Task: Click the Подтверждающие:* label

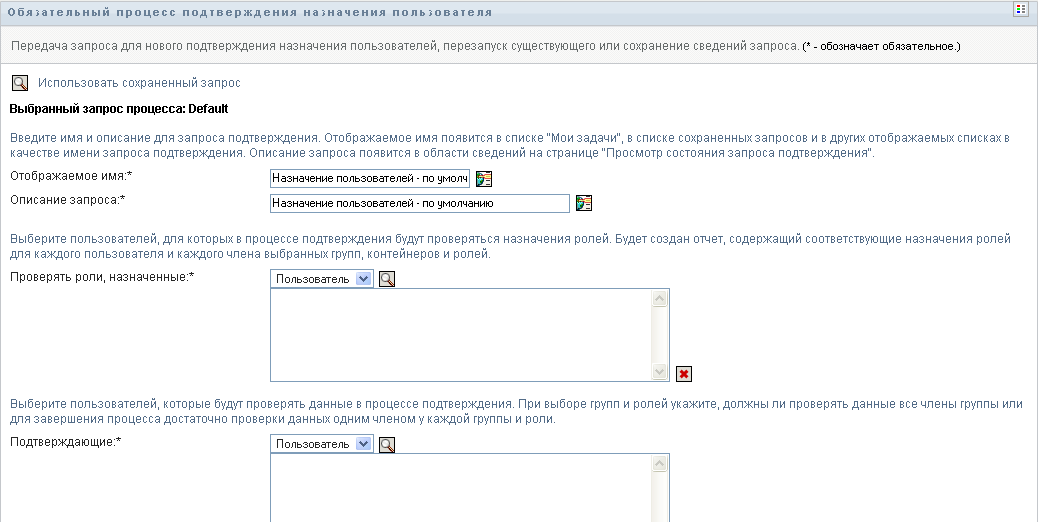Action: (66, 441)
